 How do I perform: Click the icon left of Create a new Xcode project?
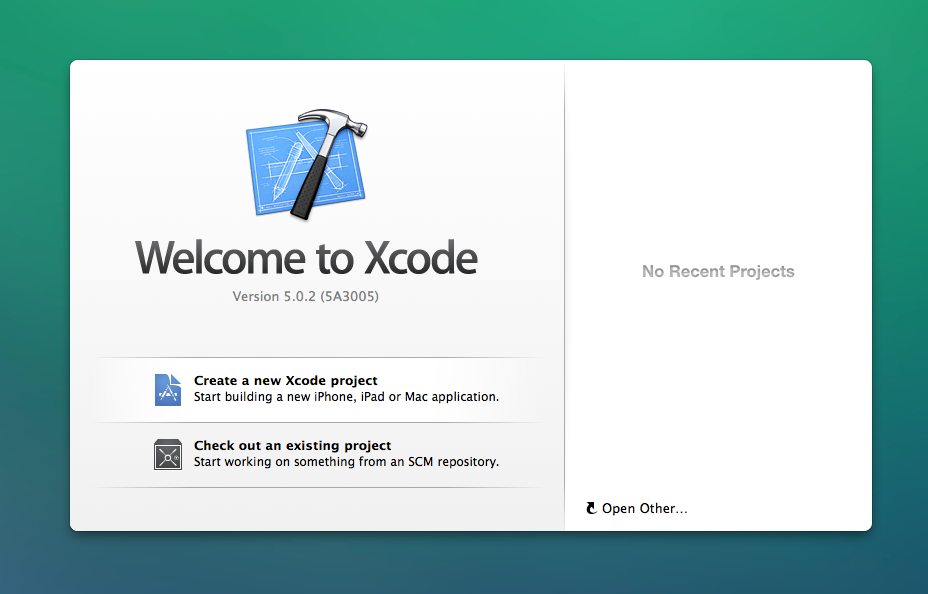167,389
